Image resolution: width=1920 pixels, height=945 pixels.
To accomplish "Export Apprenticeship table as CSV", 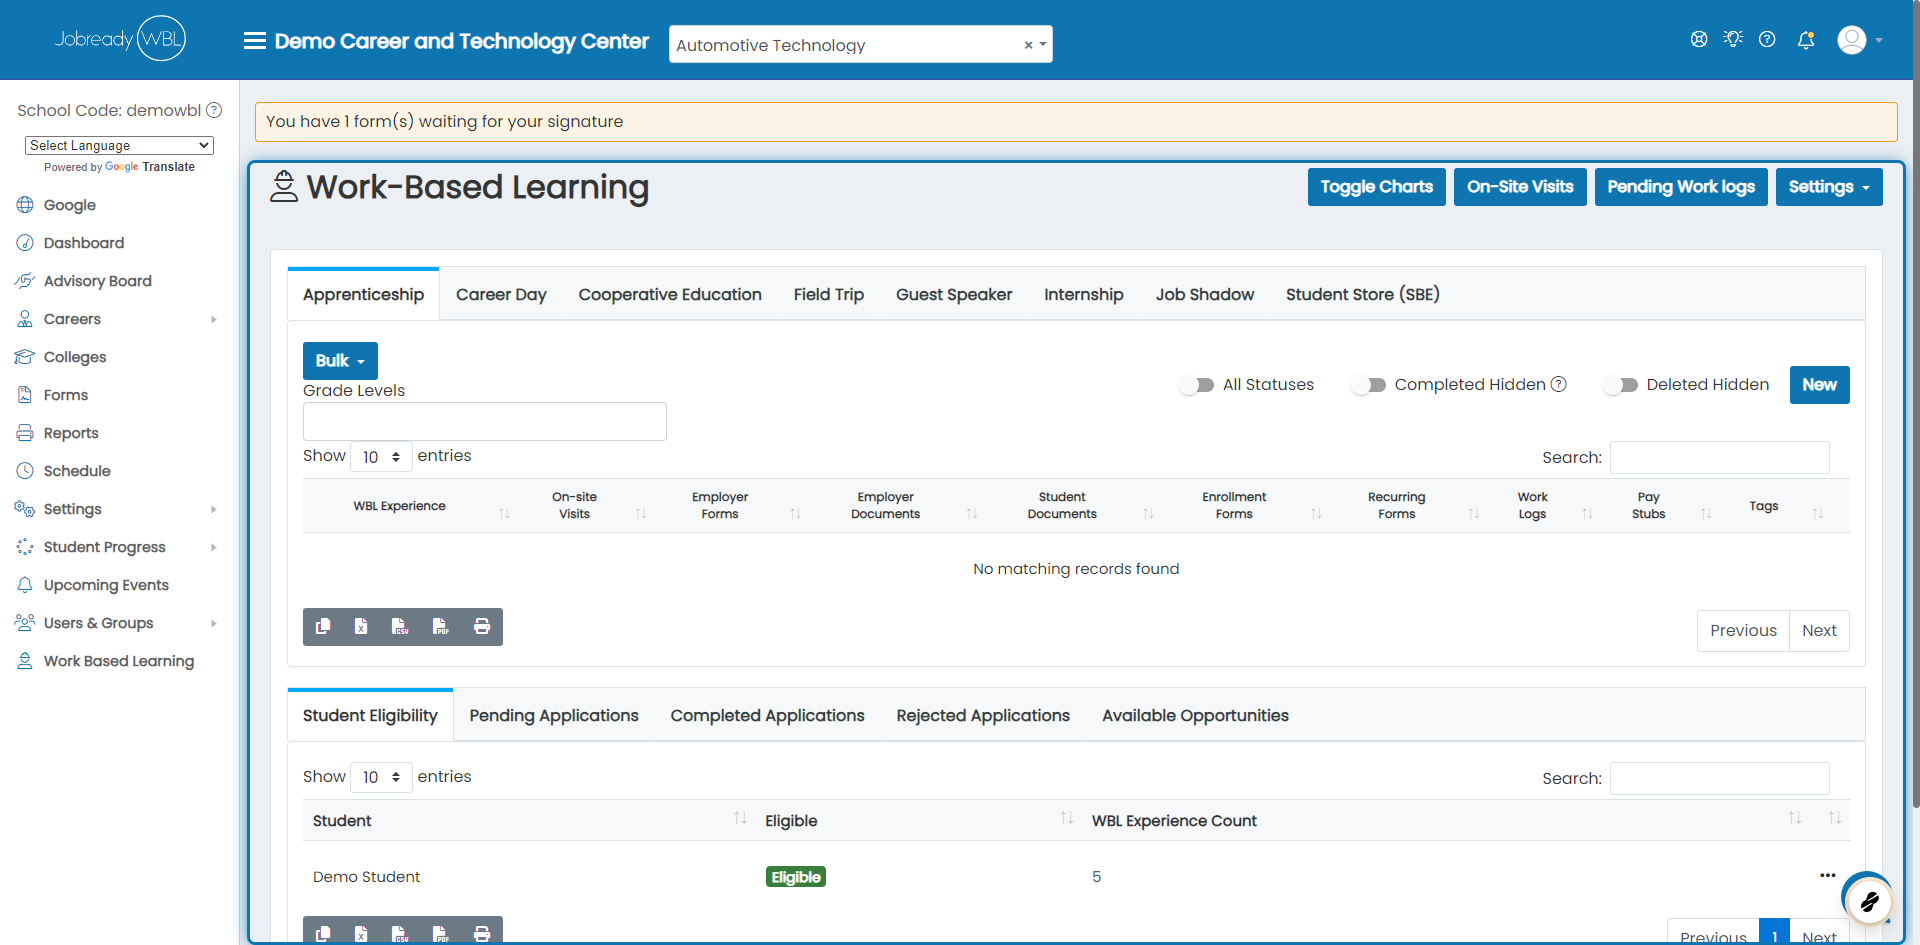I will [x=400, y=627].
